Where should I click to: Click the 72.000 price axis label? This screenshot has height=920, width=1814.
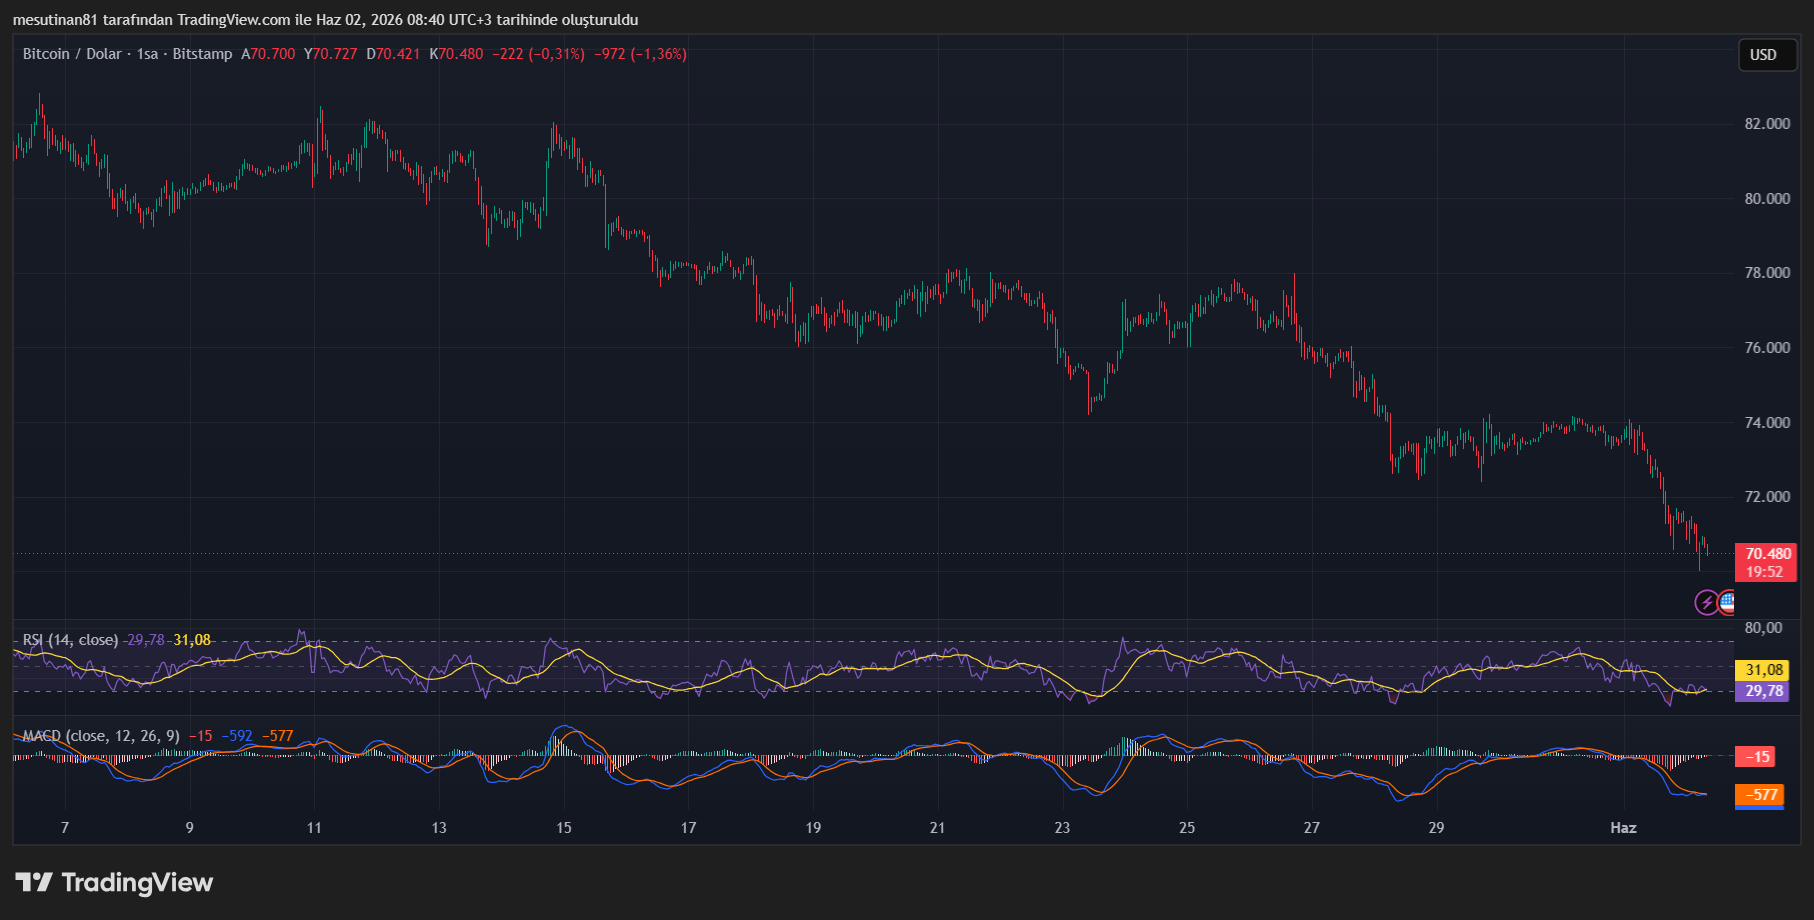1767,497
